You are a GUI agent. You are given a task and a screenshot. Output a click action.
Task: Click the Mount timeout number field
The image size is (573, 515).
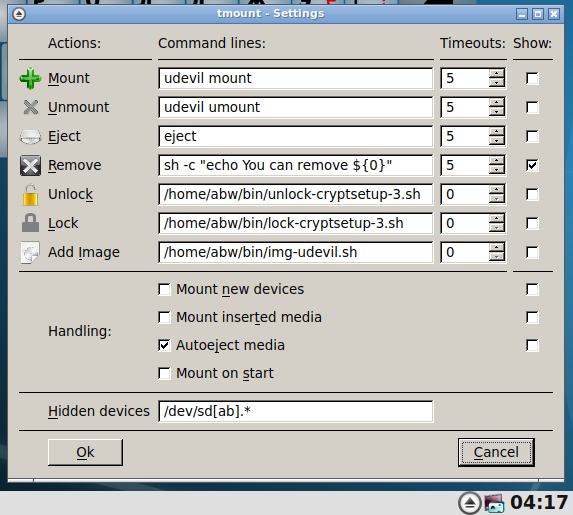tap(465, 78)
